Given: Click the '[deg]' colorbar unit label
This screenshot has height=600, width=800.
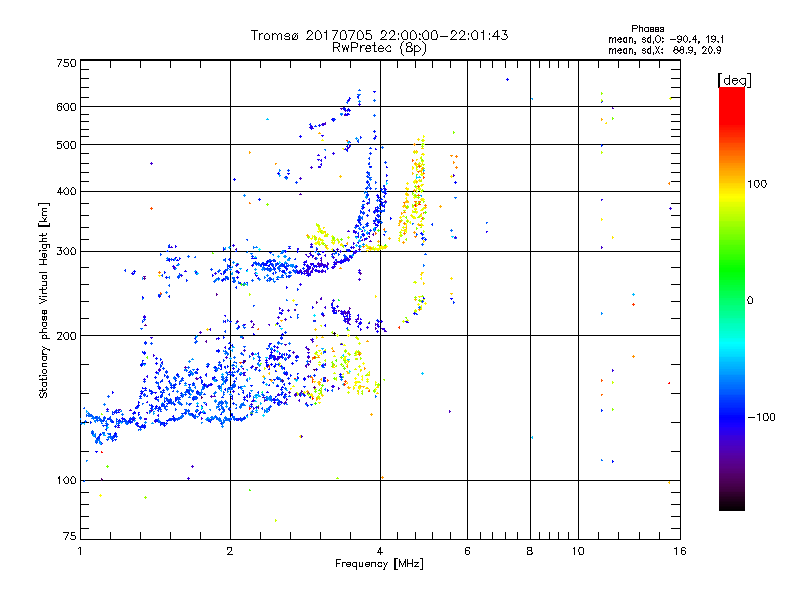Looking at the screenshot, I should pos(734,80).
